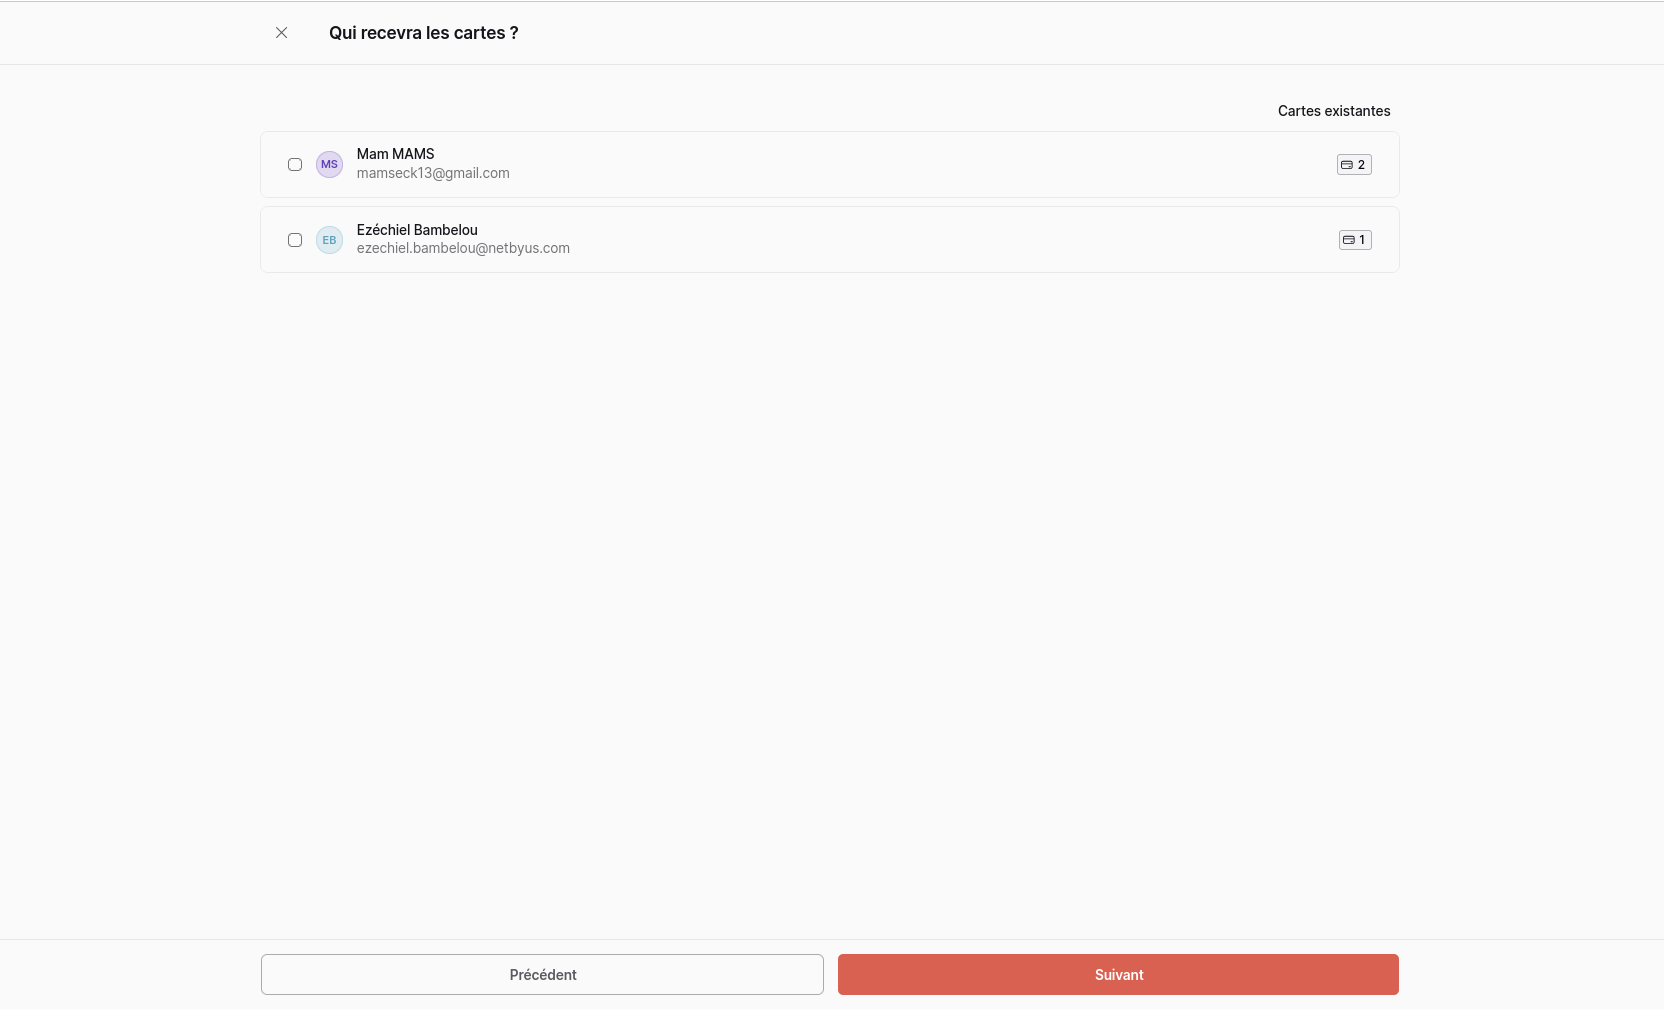Click the Mam MAMS name label
The image size is (1664, 1010).
pos(396,154)
